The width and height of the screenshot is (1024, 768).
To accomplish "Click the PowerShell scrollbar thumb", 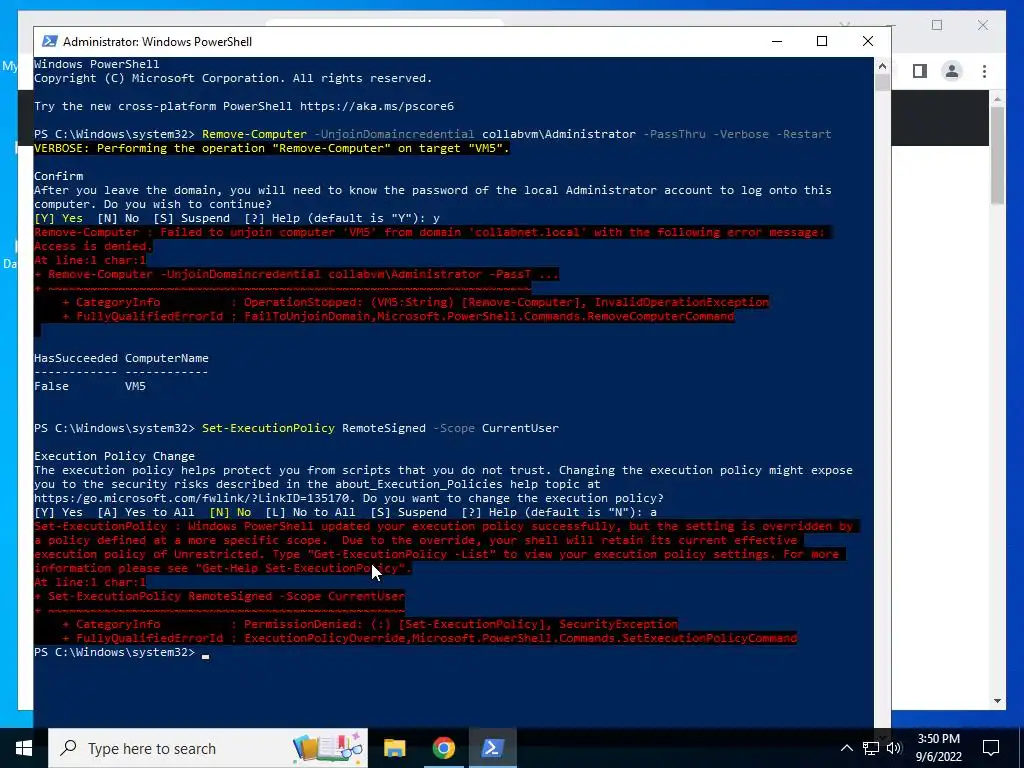I will click(882, 83).
